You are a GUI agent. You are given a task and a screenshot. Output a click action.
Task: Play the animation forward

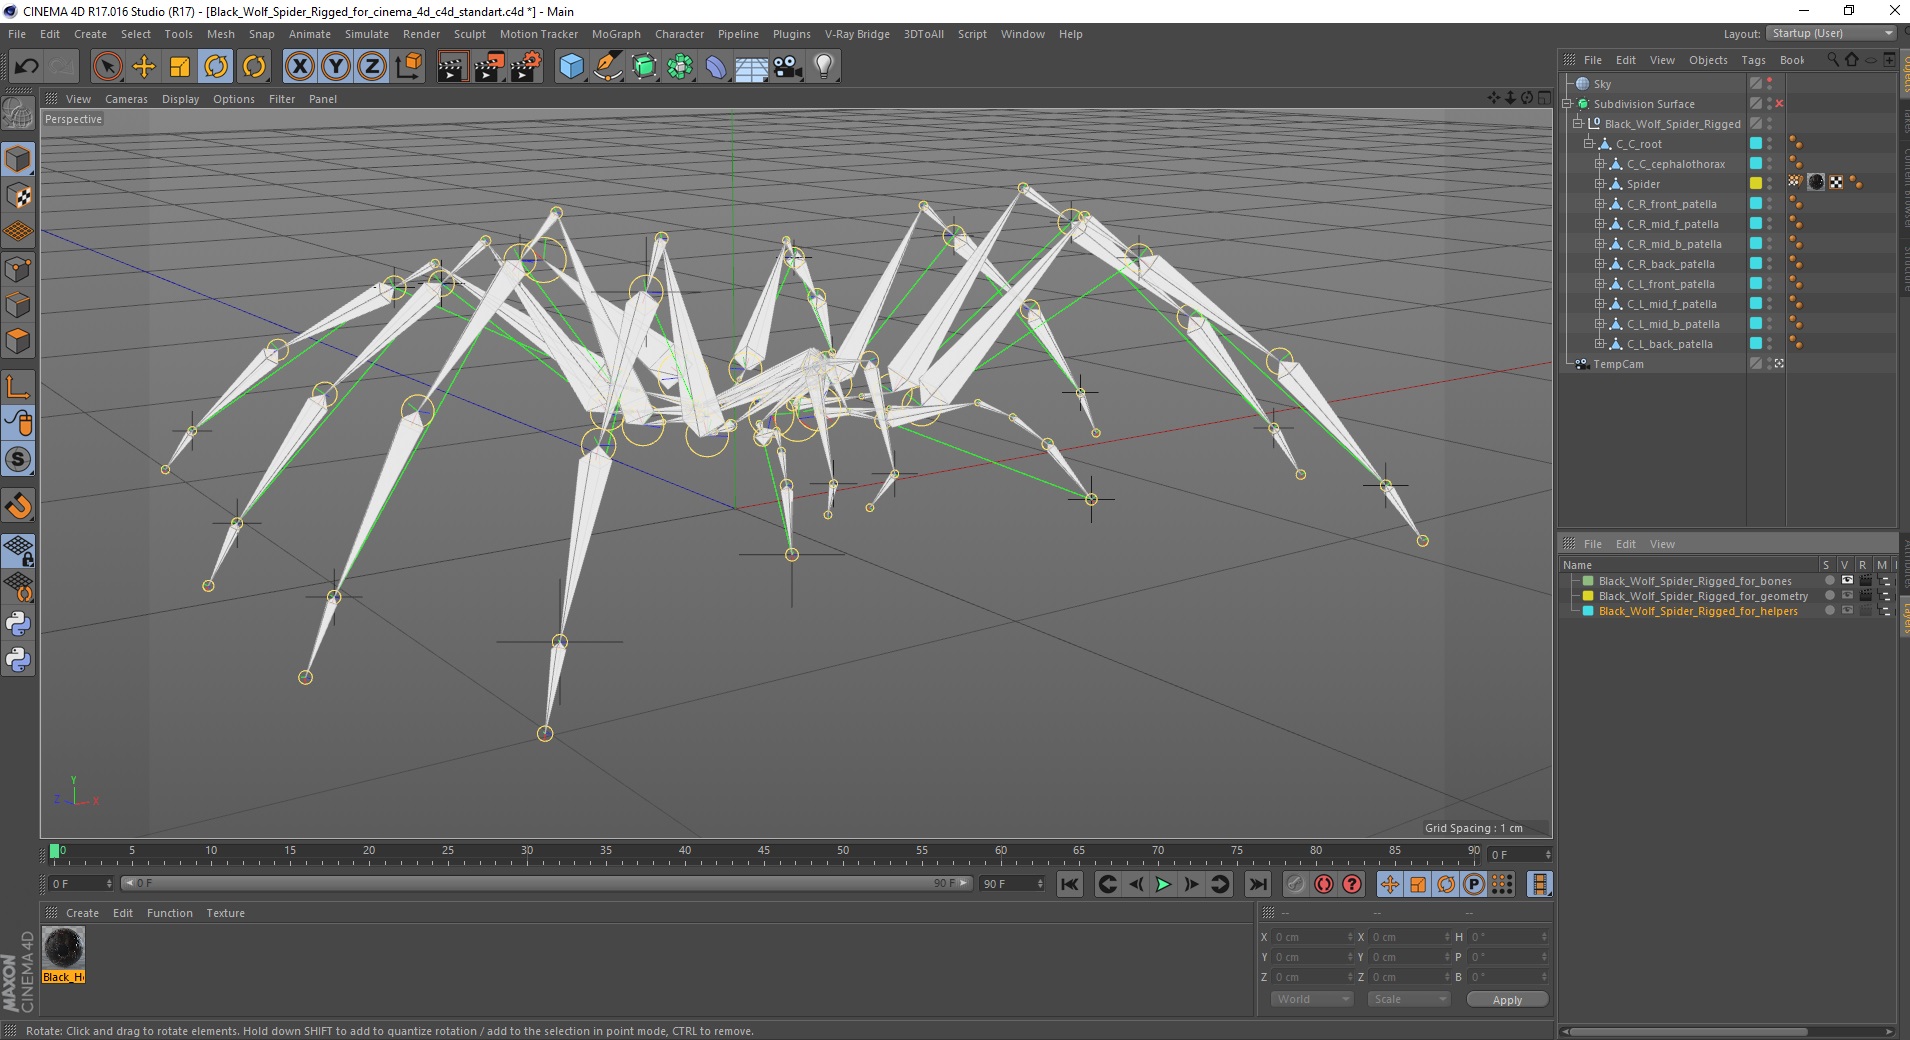point(1163,884)
